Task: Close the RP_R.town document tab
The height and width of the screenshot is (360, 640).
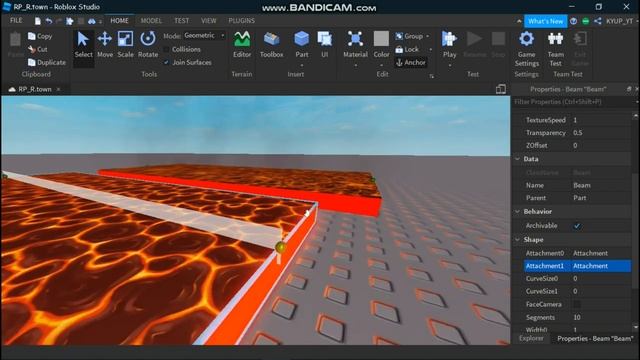Action: 58,89
